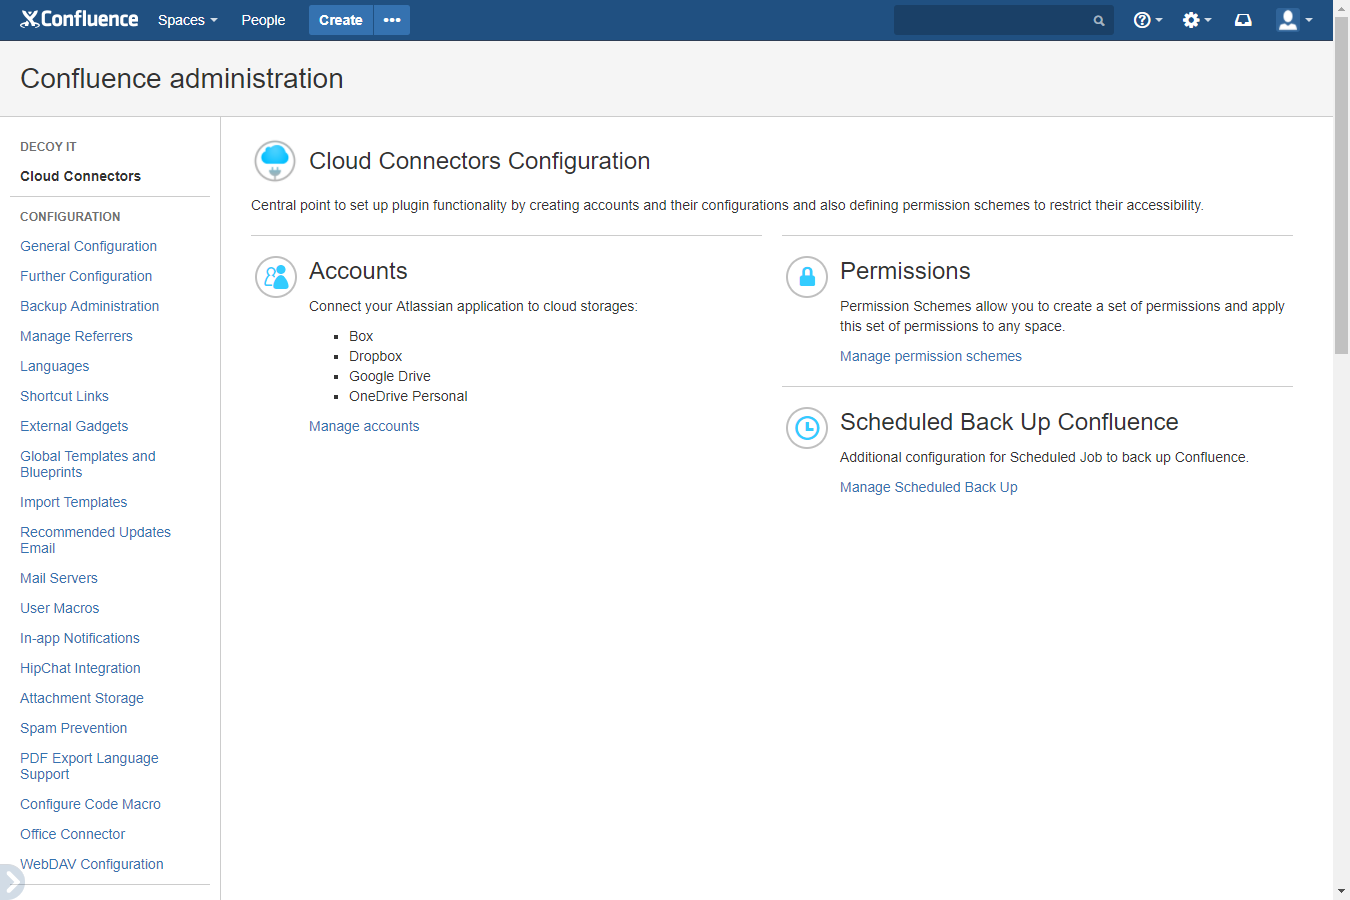This screenshot has height=900, width=1350.
Task: Open Attachment Storage
Action: 81,698
